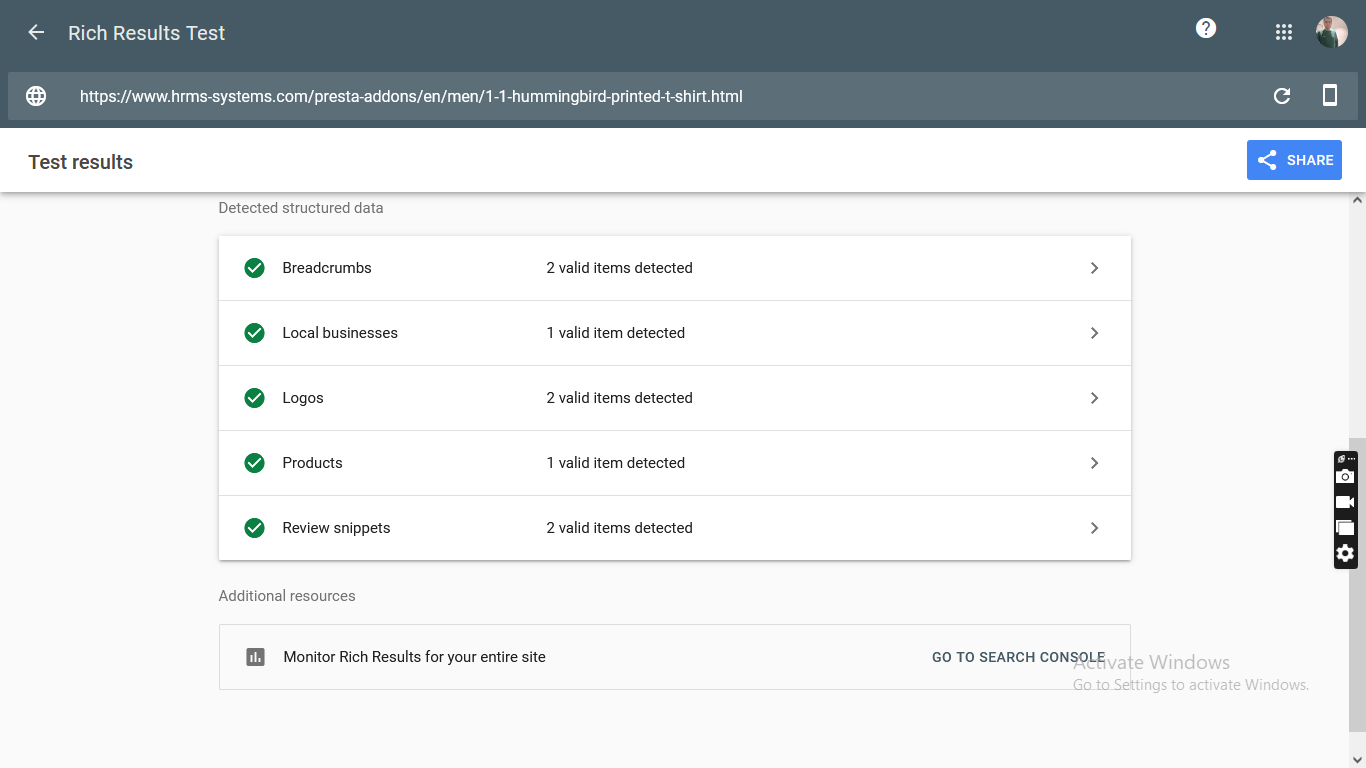The width and height of the screenshot is (1366, 768).
Task: Expand the Breadcrumbs row chevron
Action: 1094,268
